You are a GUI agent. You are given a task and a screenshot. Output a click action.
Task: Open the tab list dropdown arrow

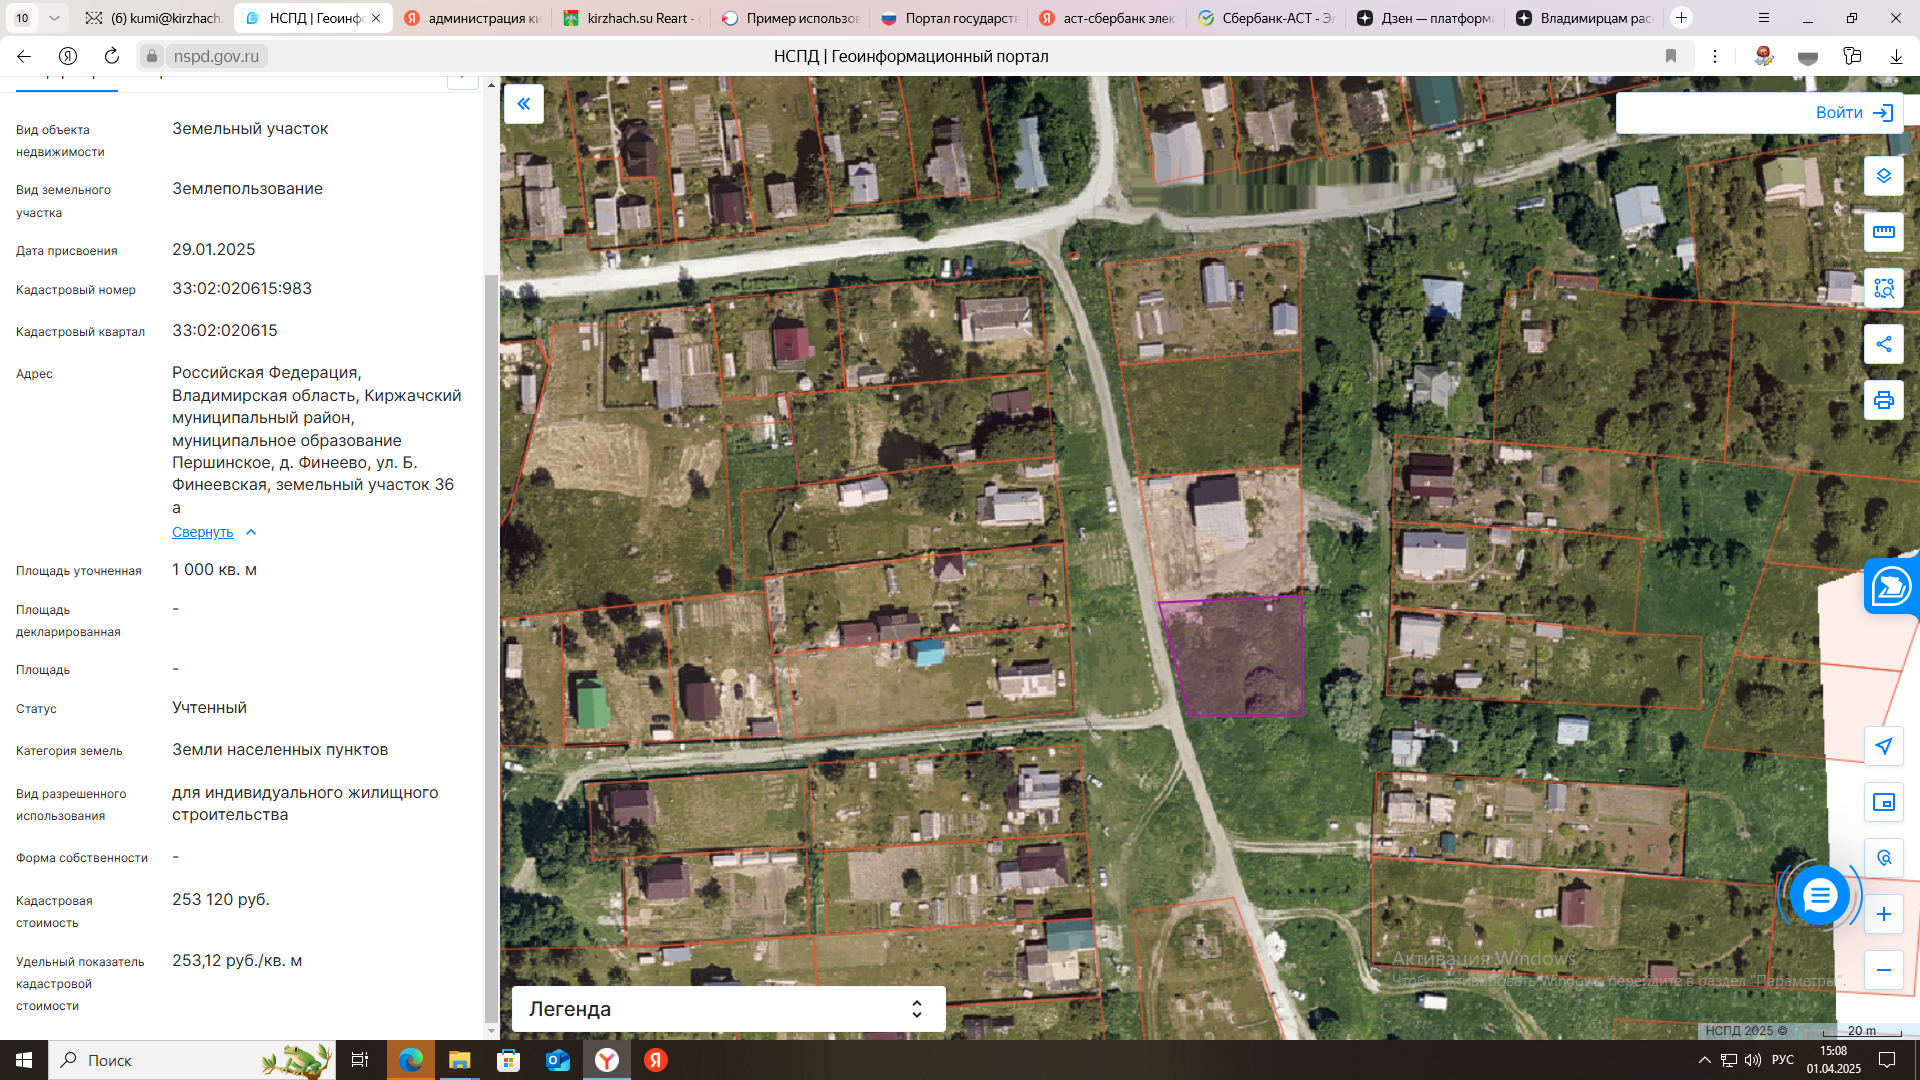[54, 18]
